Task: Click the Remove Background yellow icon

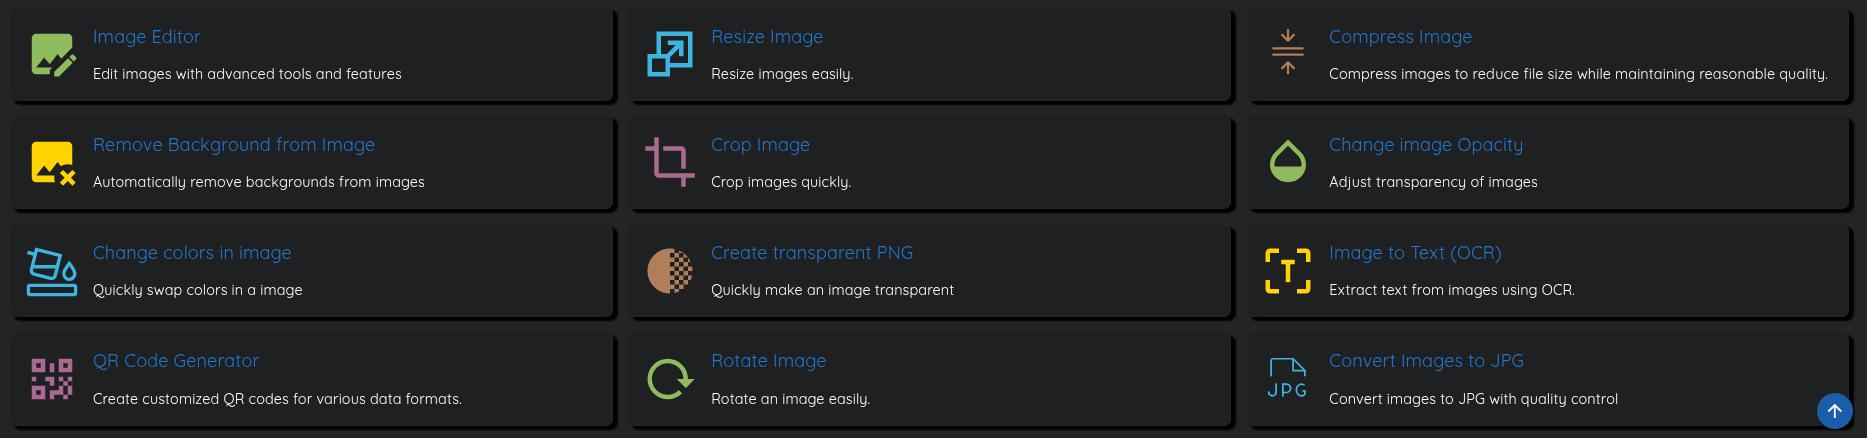Action: 53,163
